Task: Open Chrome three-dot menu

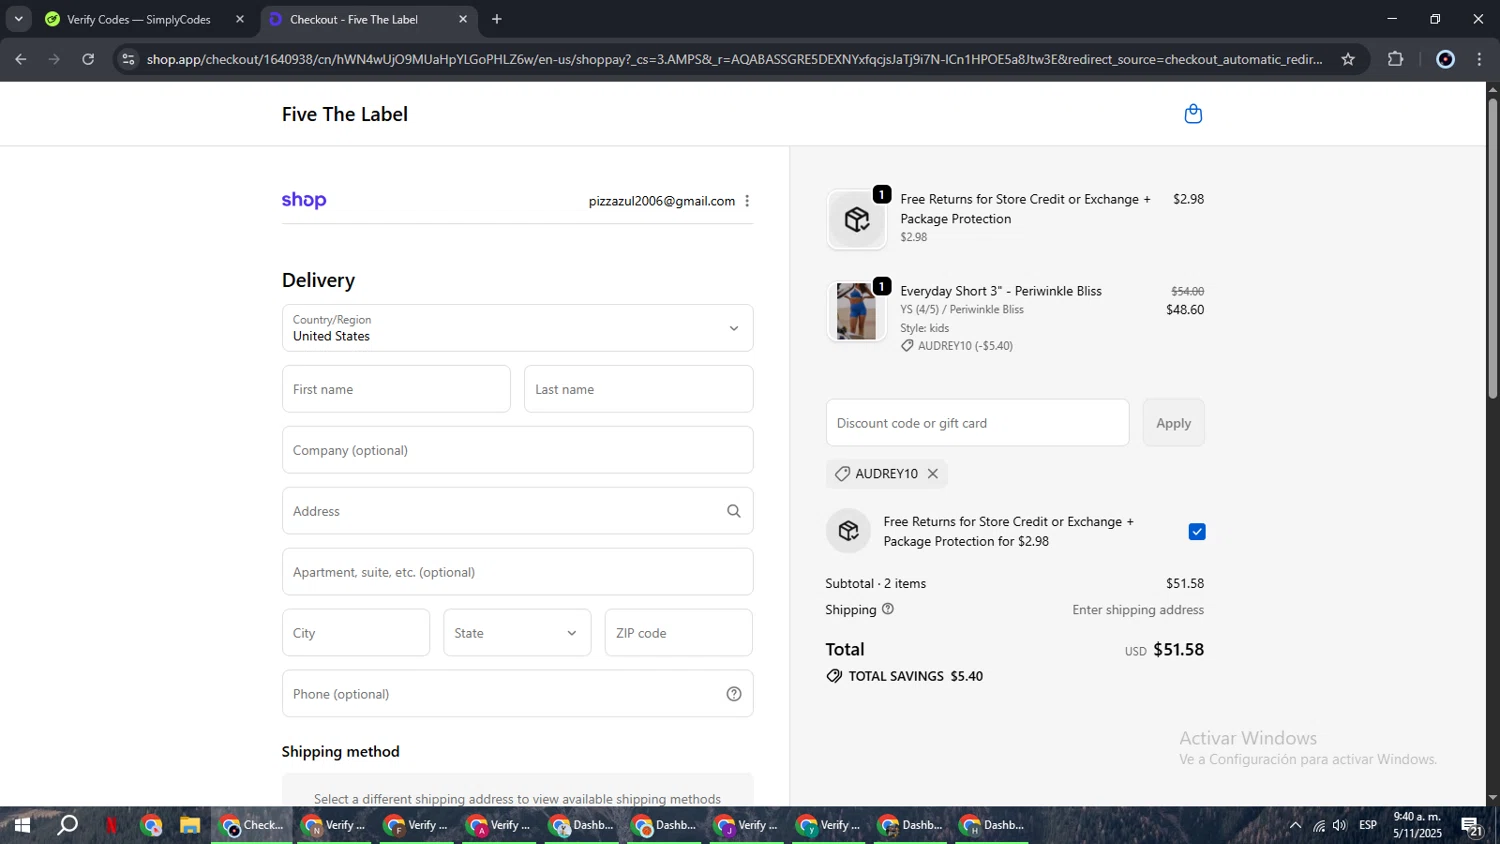Action: point(1480,60)
